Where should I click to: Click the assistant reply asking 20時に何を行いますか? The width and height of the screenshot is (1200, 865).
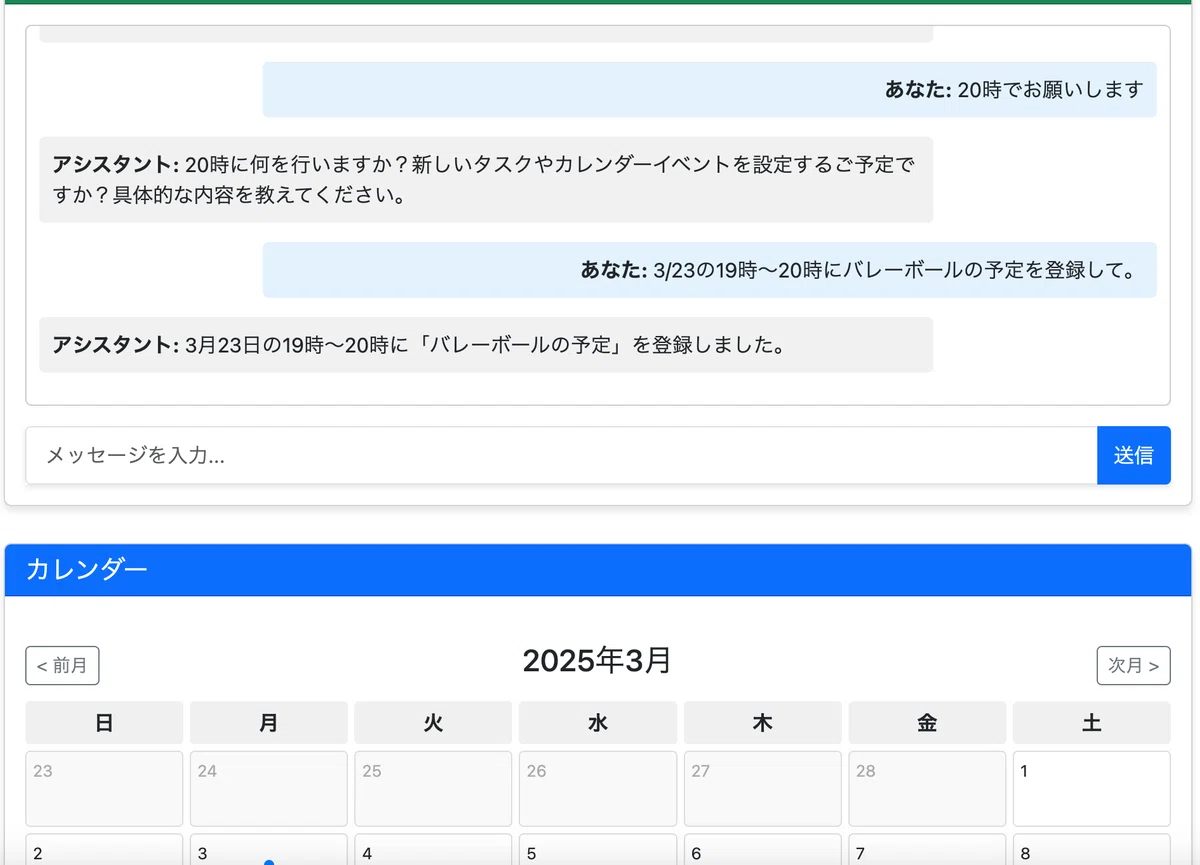pyautogui.click(x=486, y=180)
